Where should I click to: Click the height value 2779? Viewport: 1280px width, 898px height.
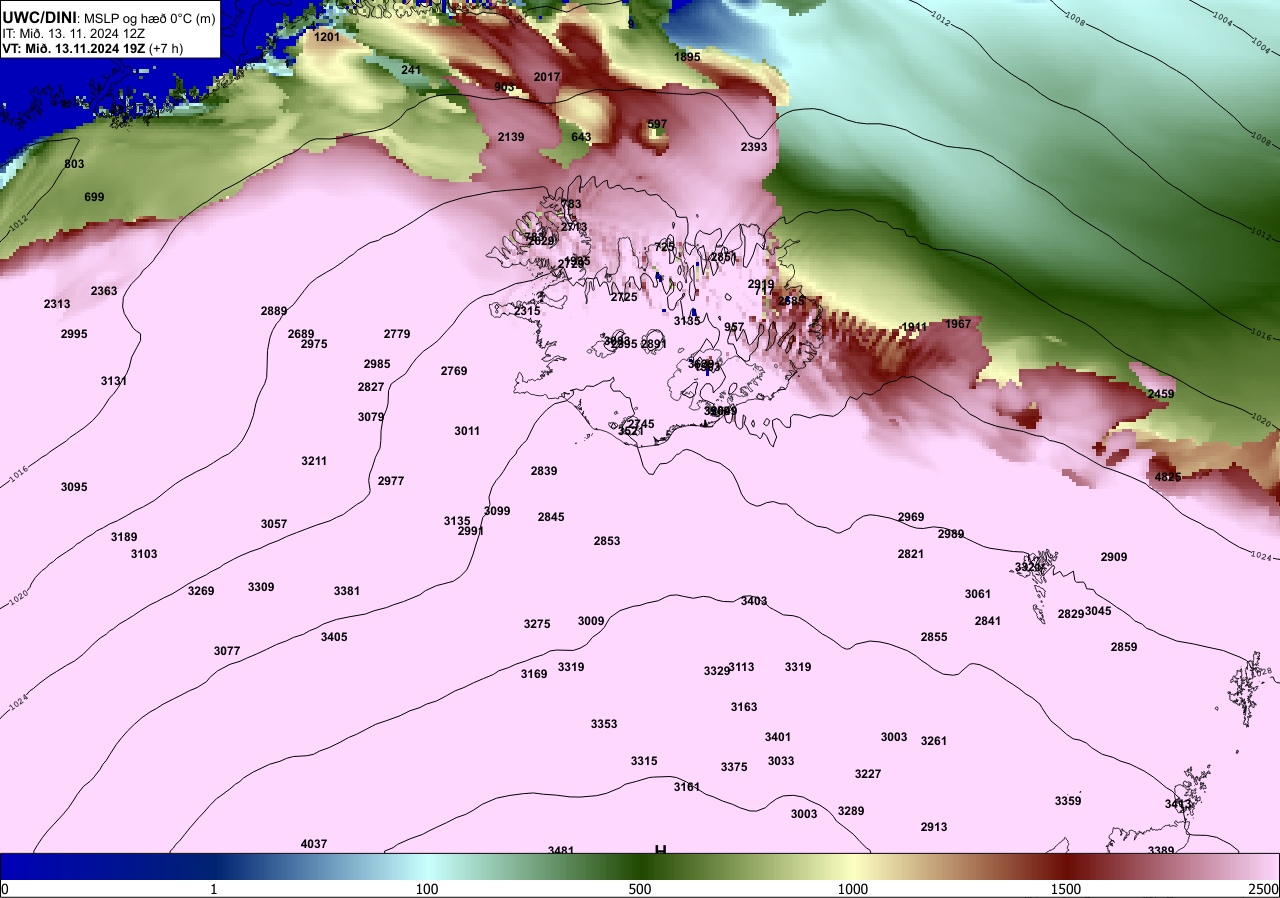397,334
